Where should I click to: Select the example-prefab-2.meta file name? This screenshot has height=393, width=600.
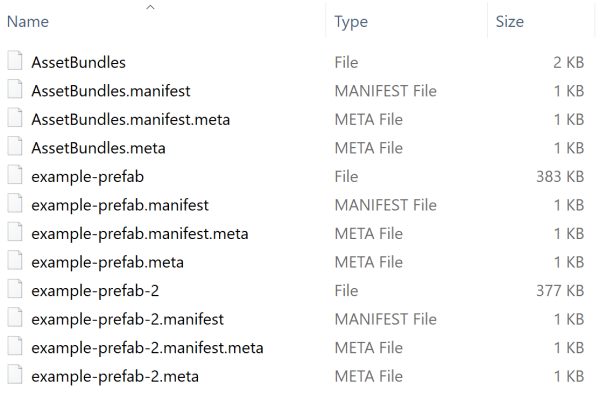pyautogui.click(x=115, y=377)
